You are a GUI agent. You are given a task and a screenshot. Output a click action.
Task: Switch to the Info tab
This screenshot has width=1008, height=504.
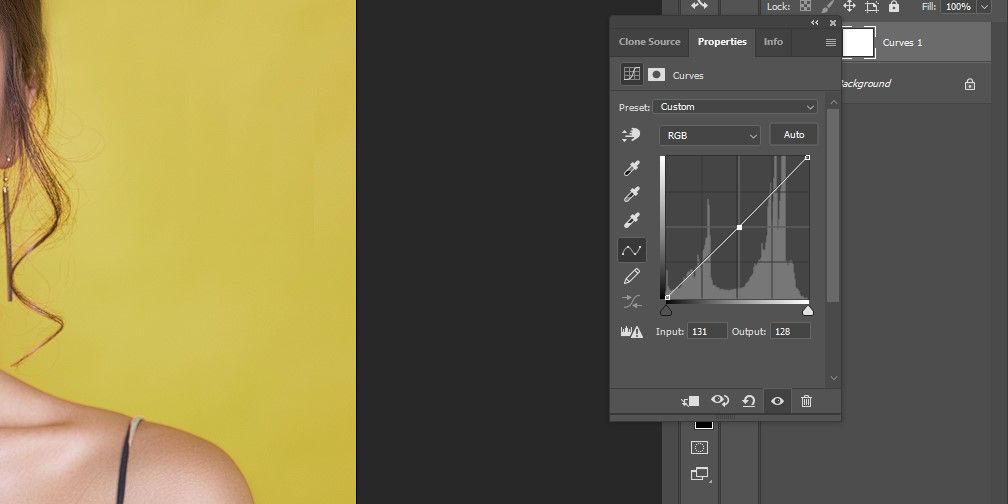click(773, 42)
